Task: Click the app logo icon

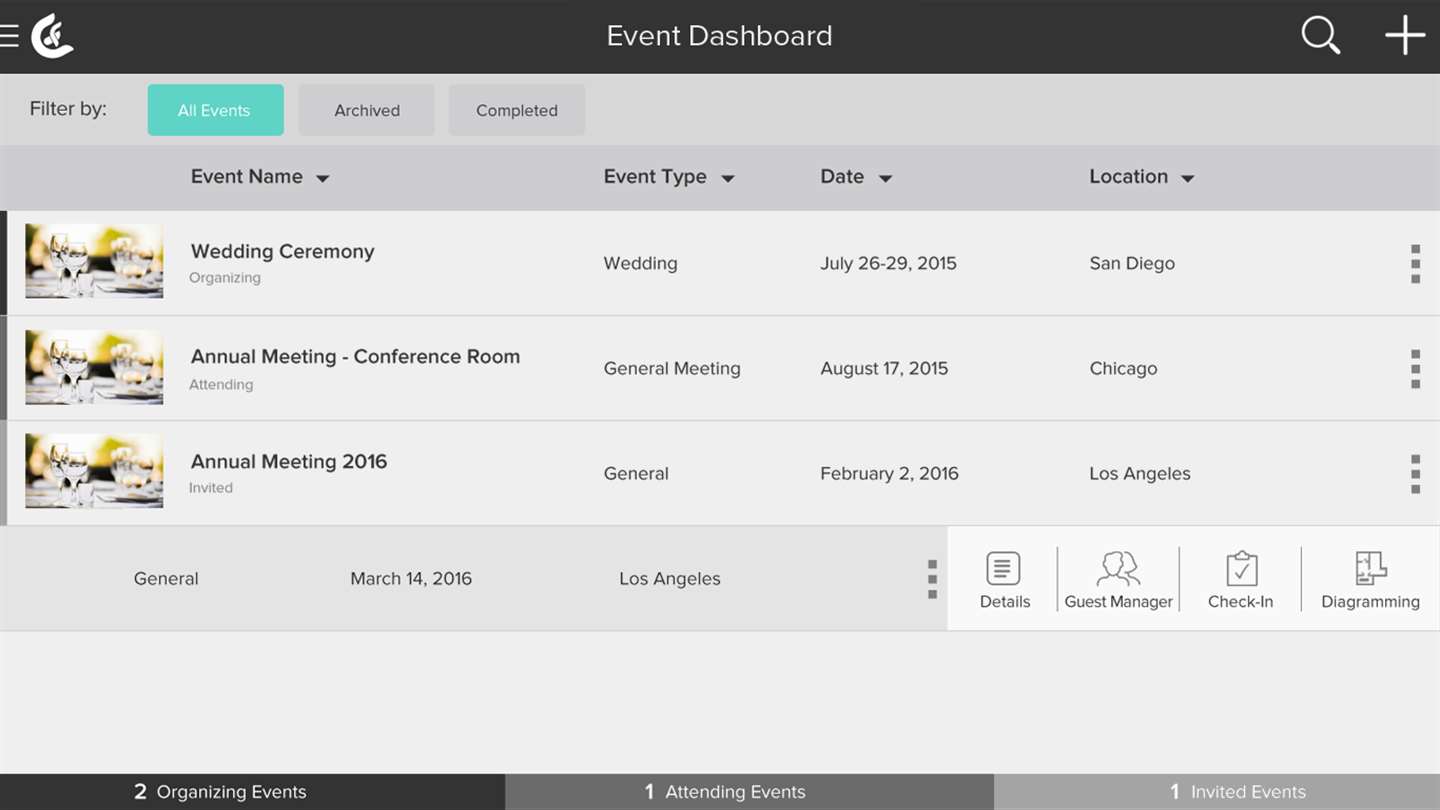Action: tap(53, 37)
